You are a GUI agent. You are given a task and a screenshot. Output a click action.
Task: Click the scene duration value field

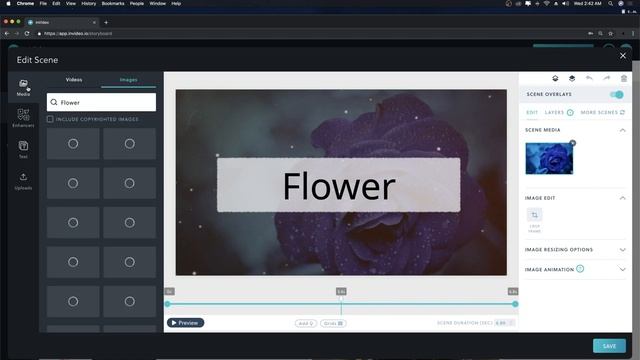(504, 323)
